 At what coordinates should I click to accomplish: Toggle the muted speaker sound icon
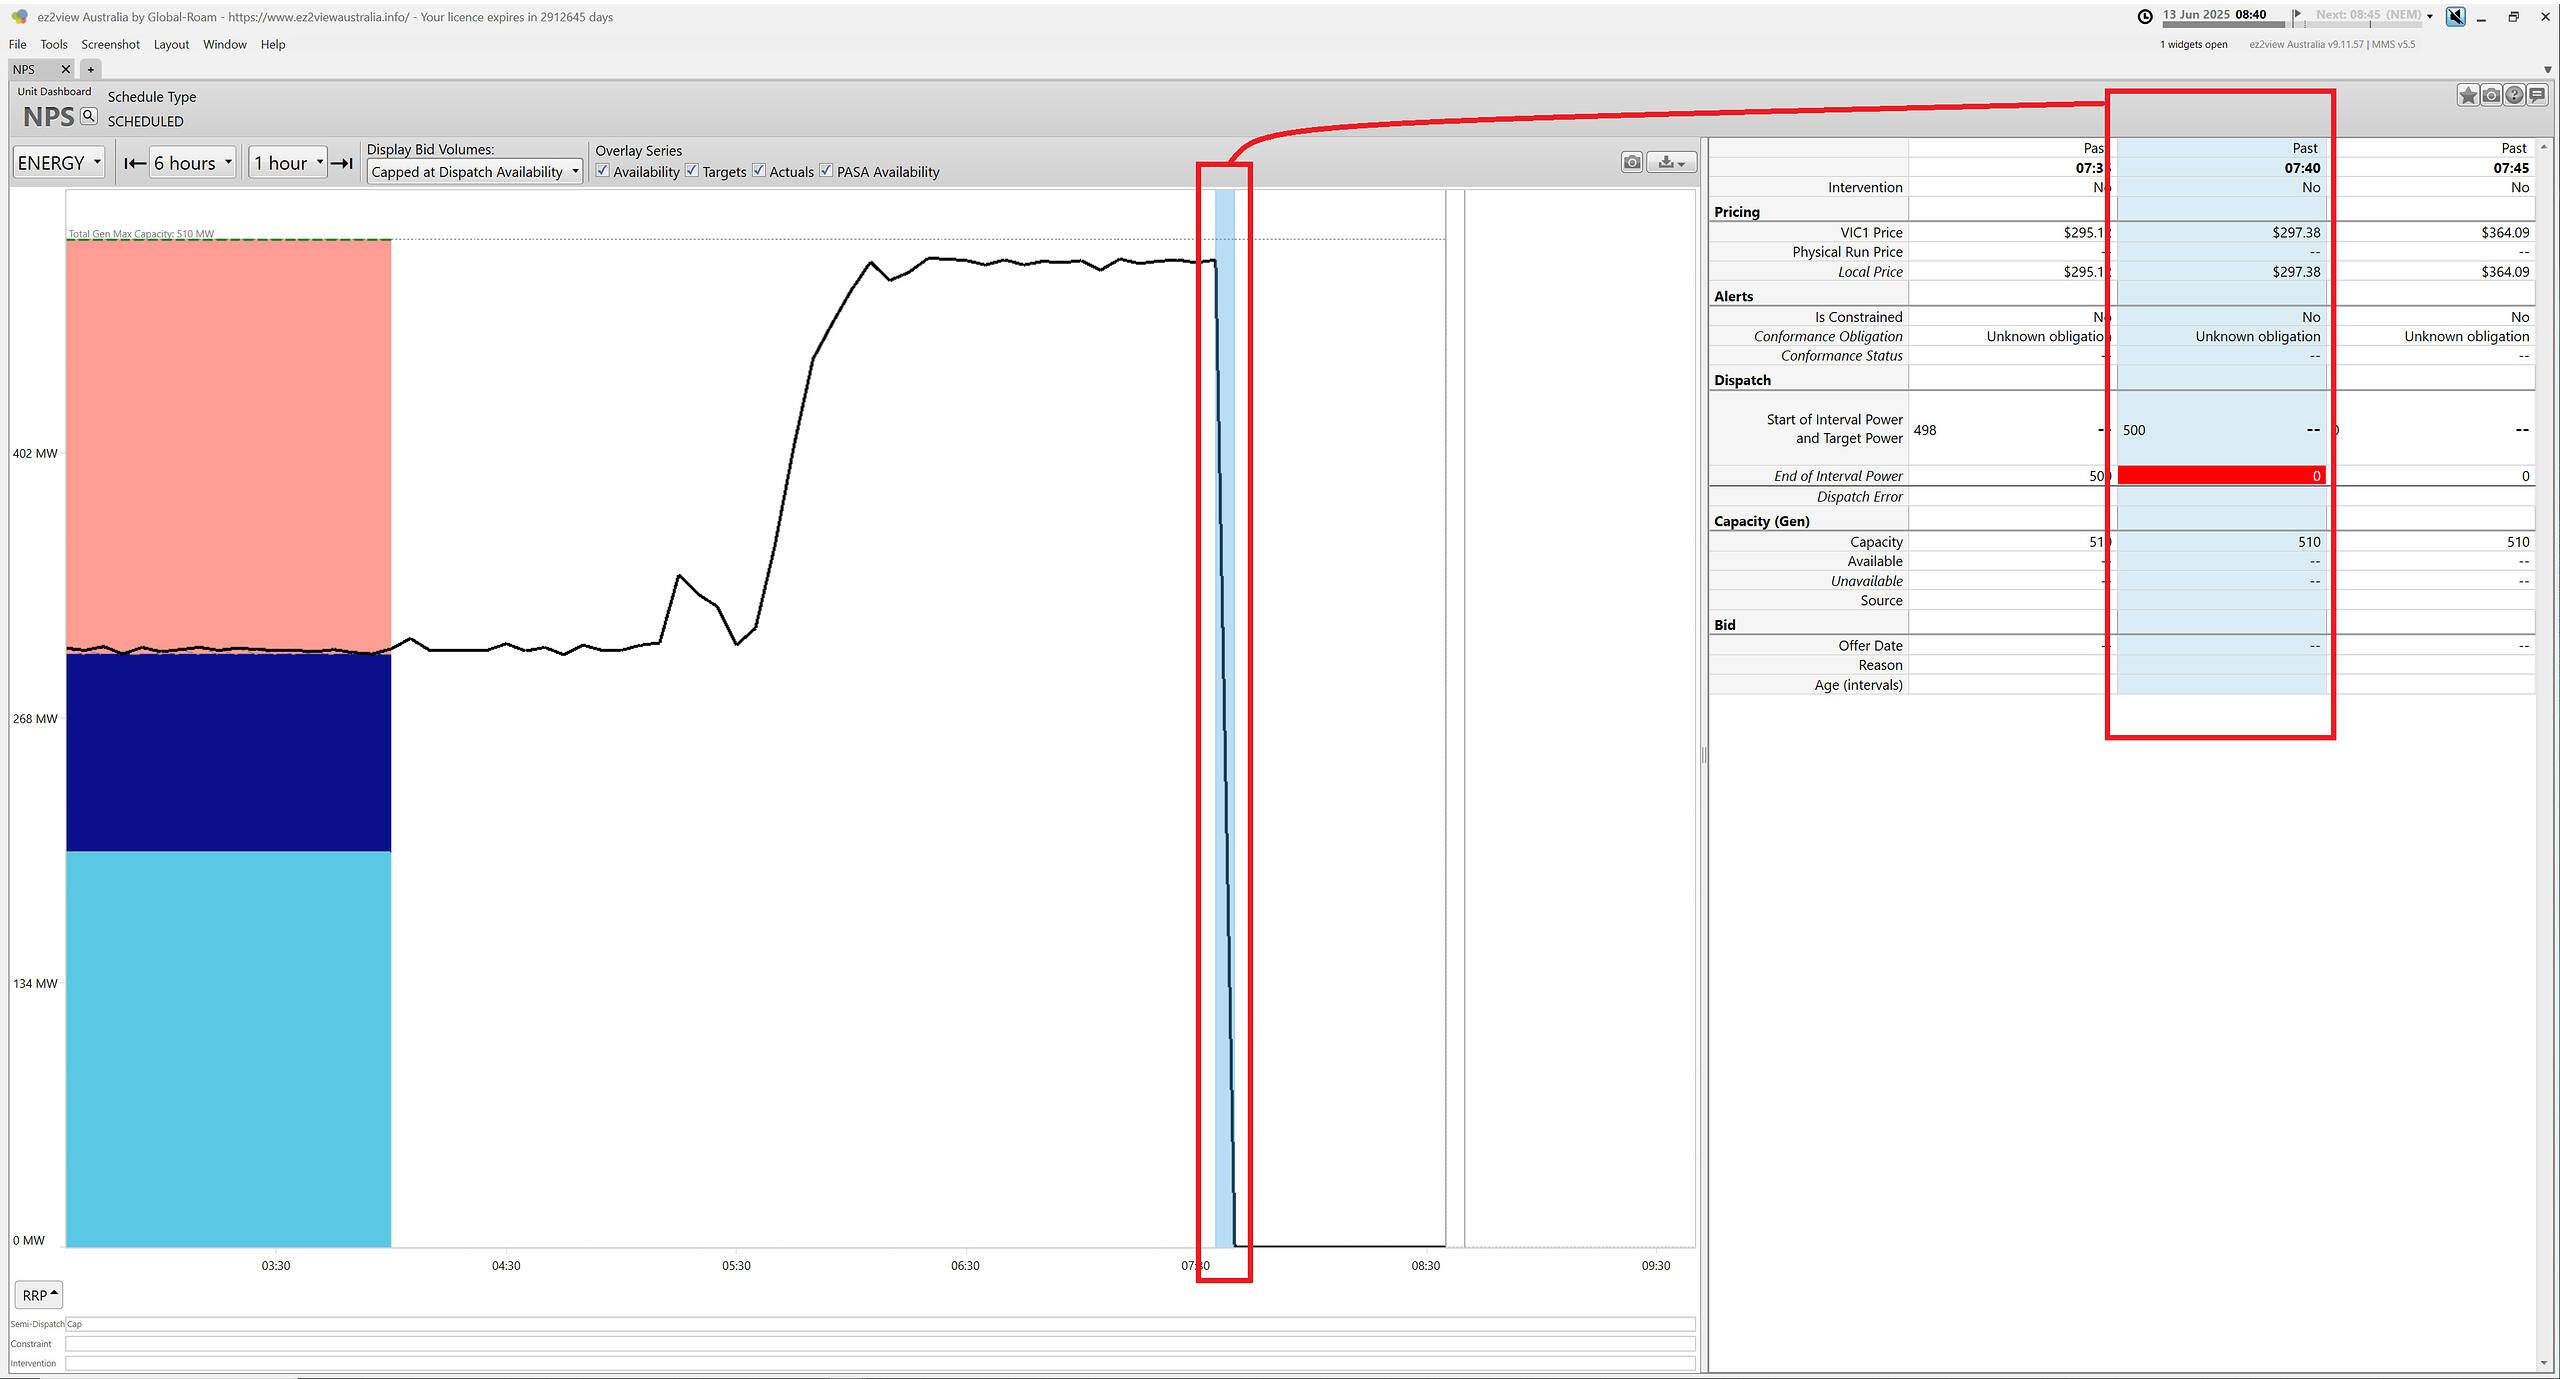tap(2455, 16)
